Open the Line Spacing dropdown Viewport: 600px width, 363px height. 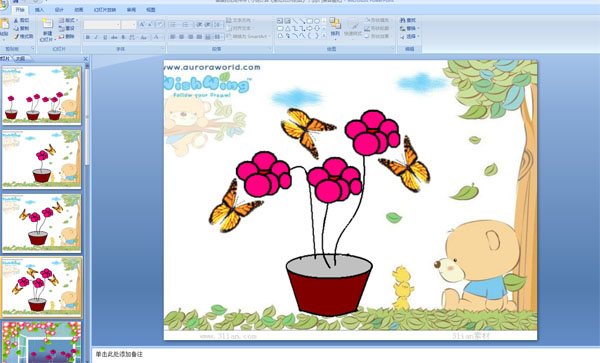[218, 25]
